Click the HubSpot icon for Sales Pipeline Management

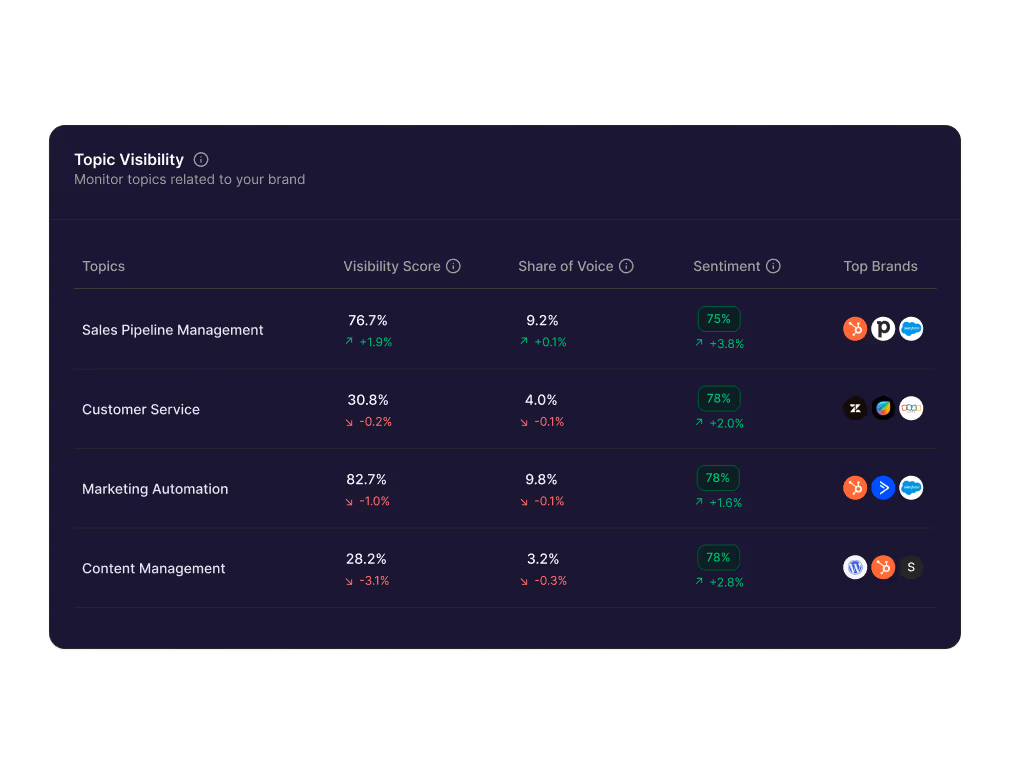pyautogui.click(x=855, y=328)
